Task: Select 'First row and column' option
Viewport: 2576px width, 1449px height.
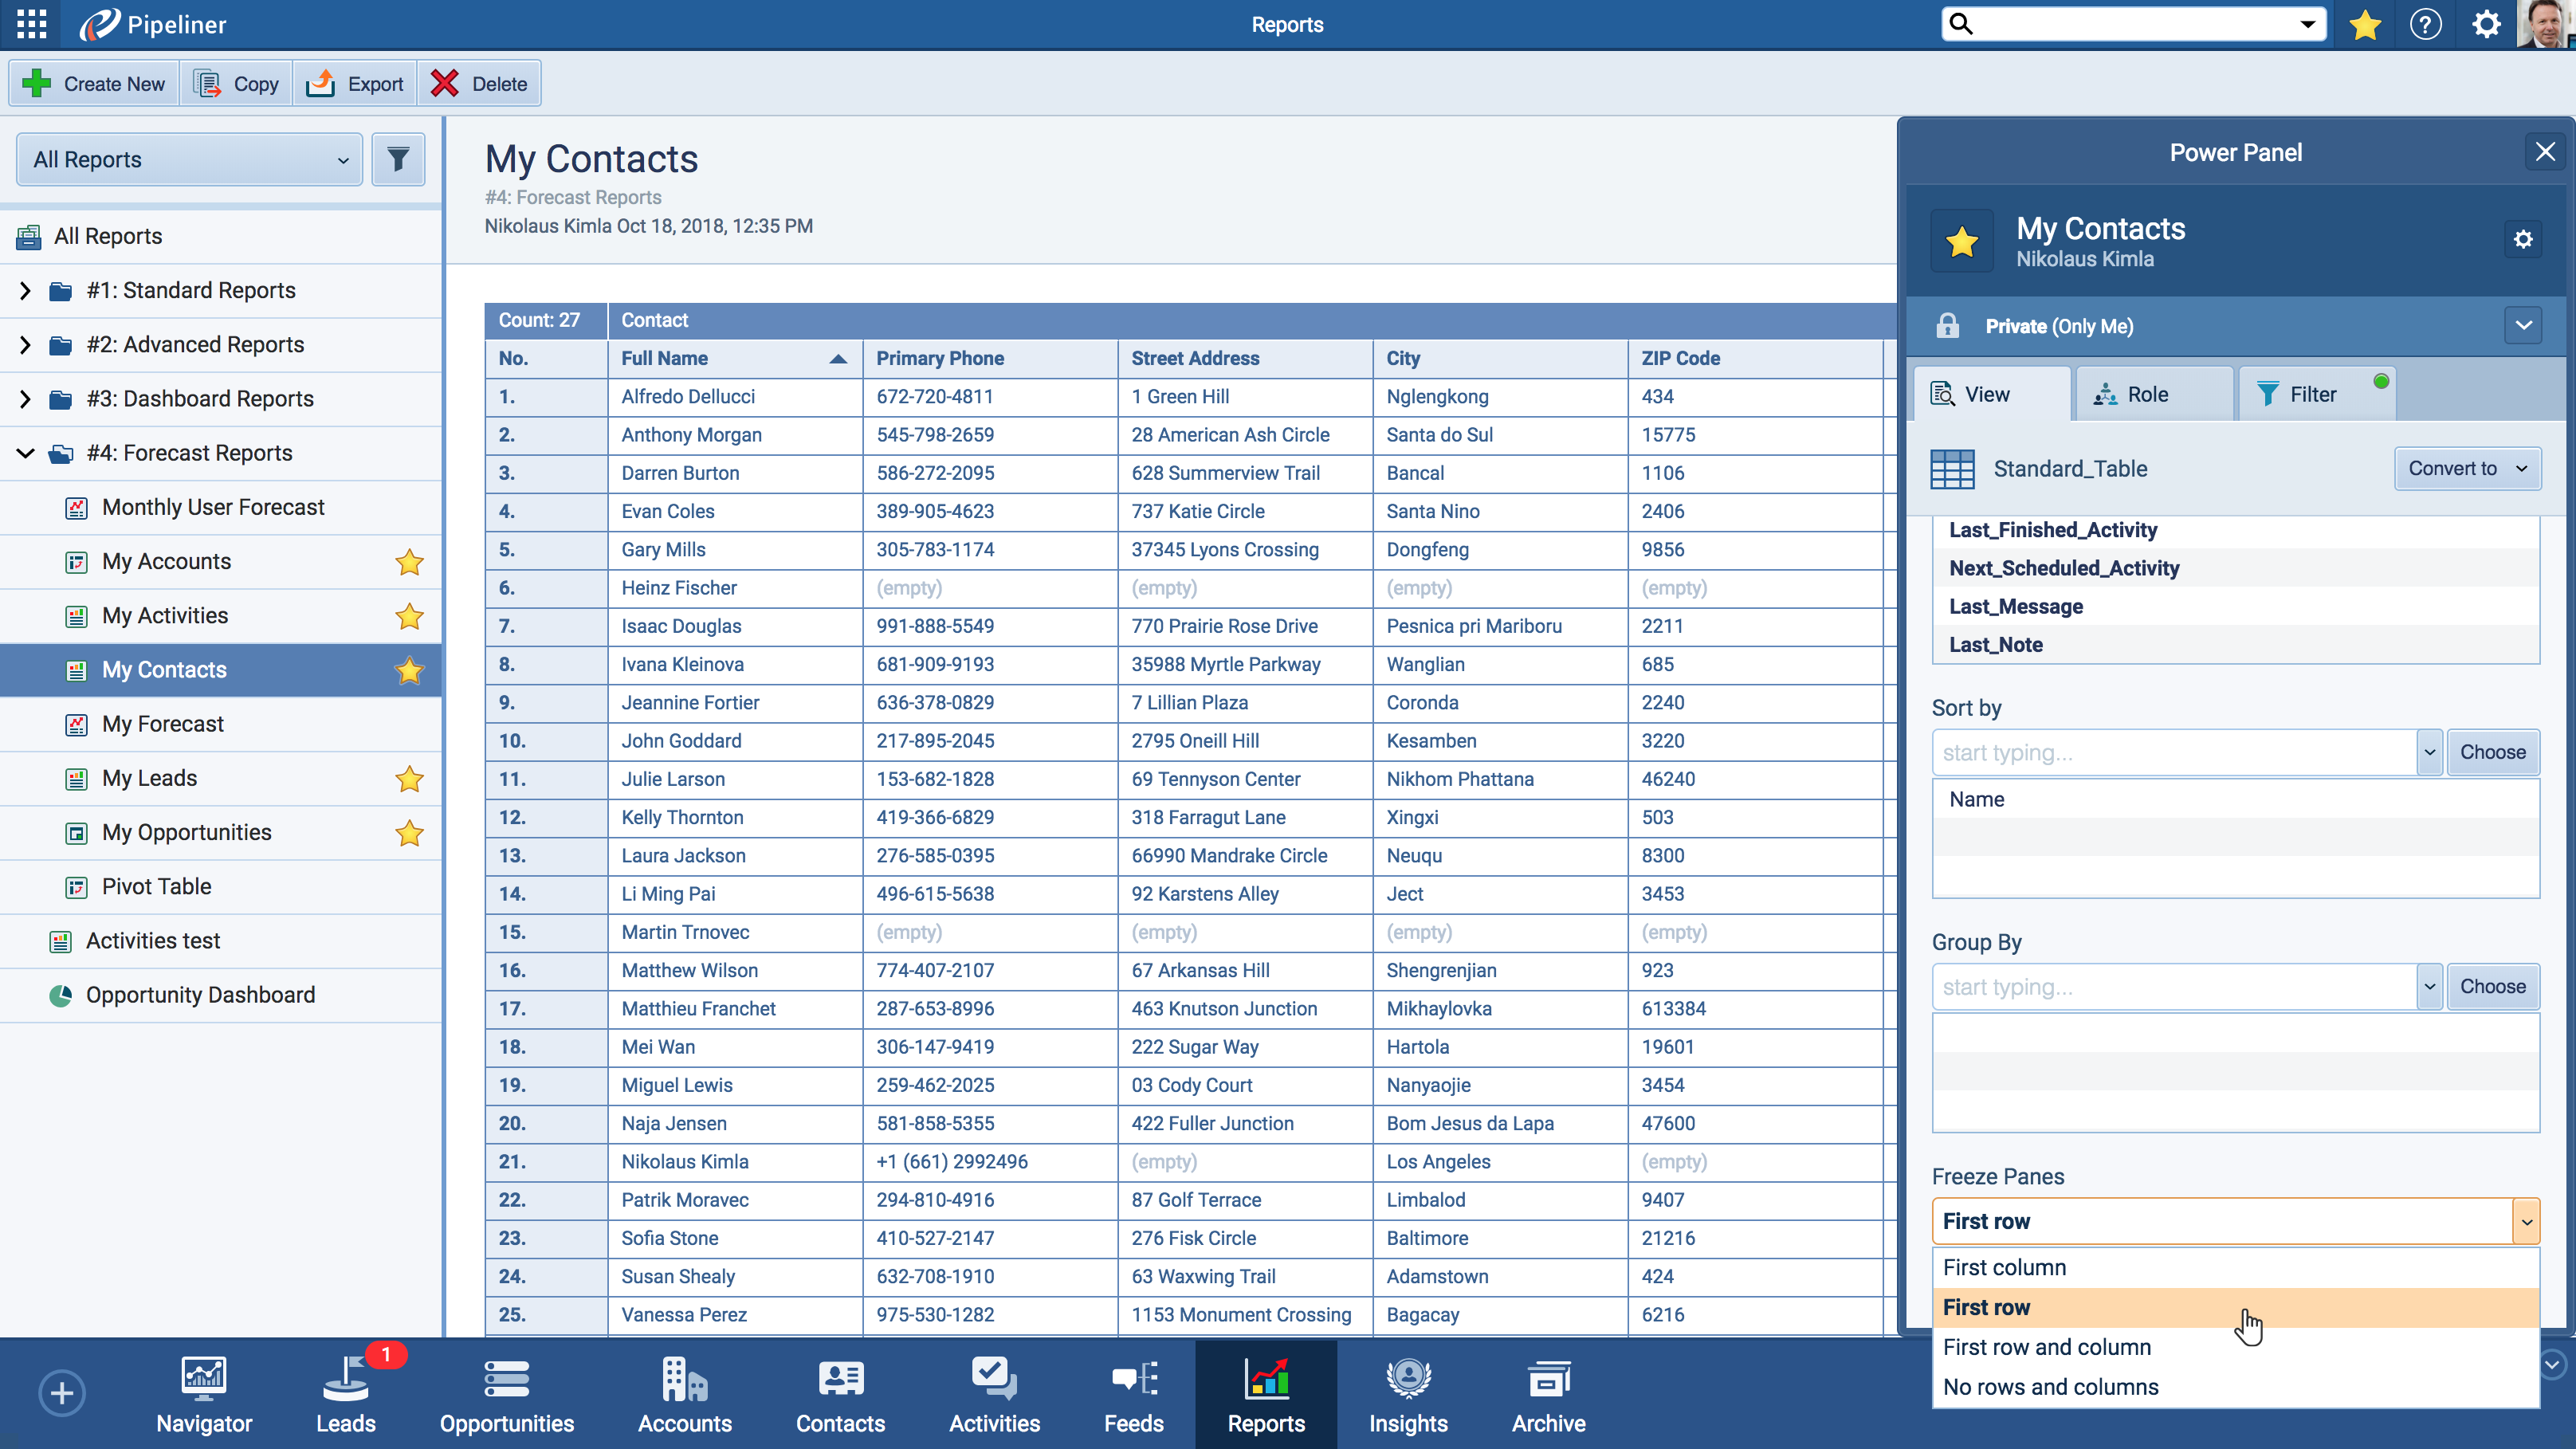Action: point(2046,1347)
